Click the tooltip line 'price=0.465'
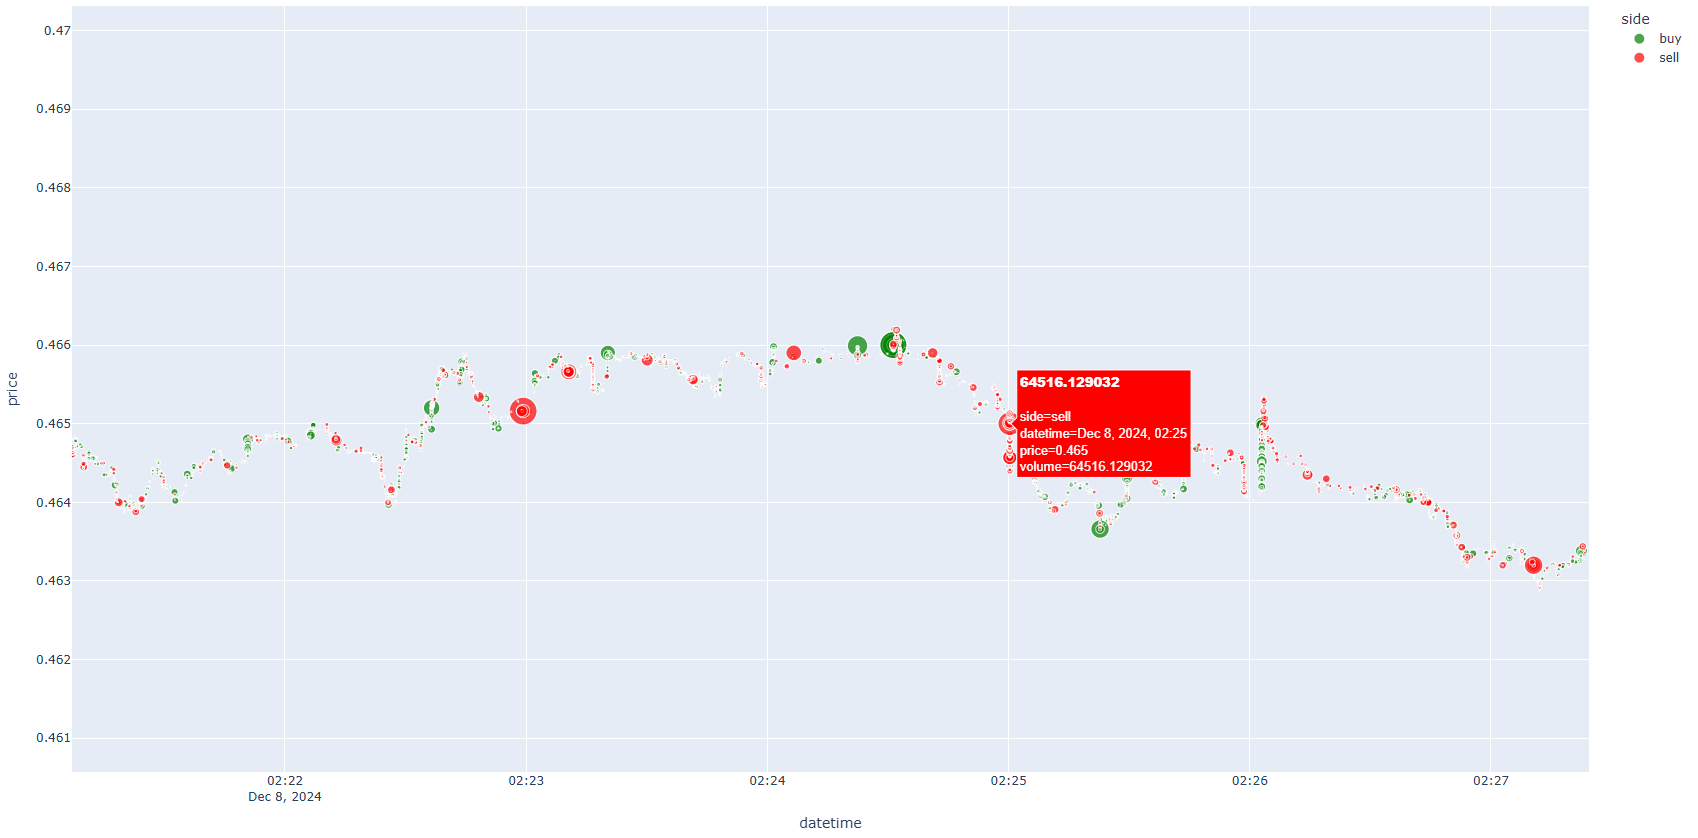The width and height of the screenshot is (1698, 838). point(1054,451)
